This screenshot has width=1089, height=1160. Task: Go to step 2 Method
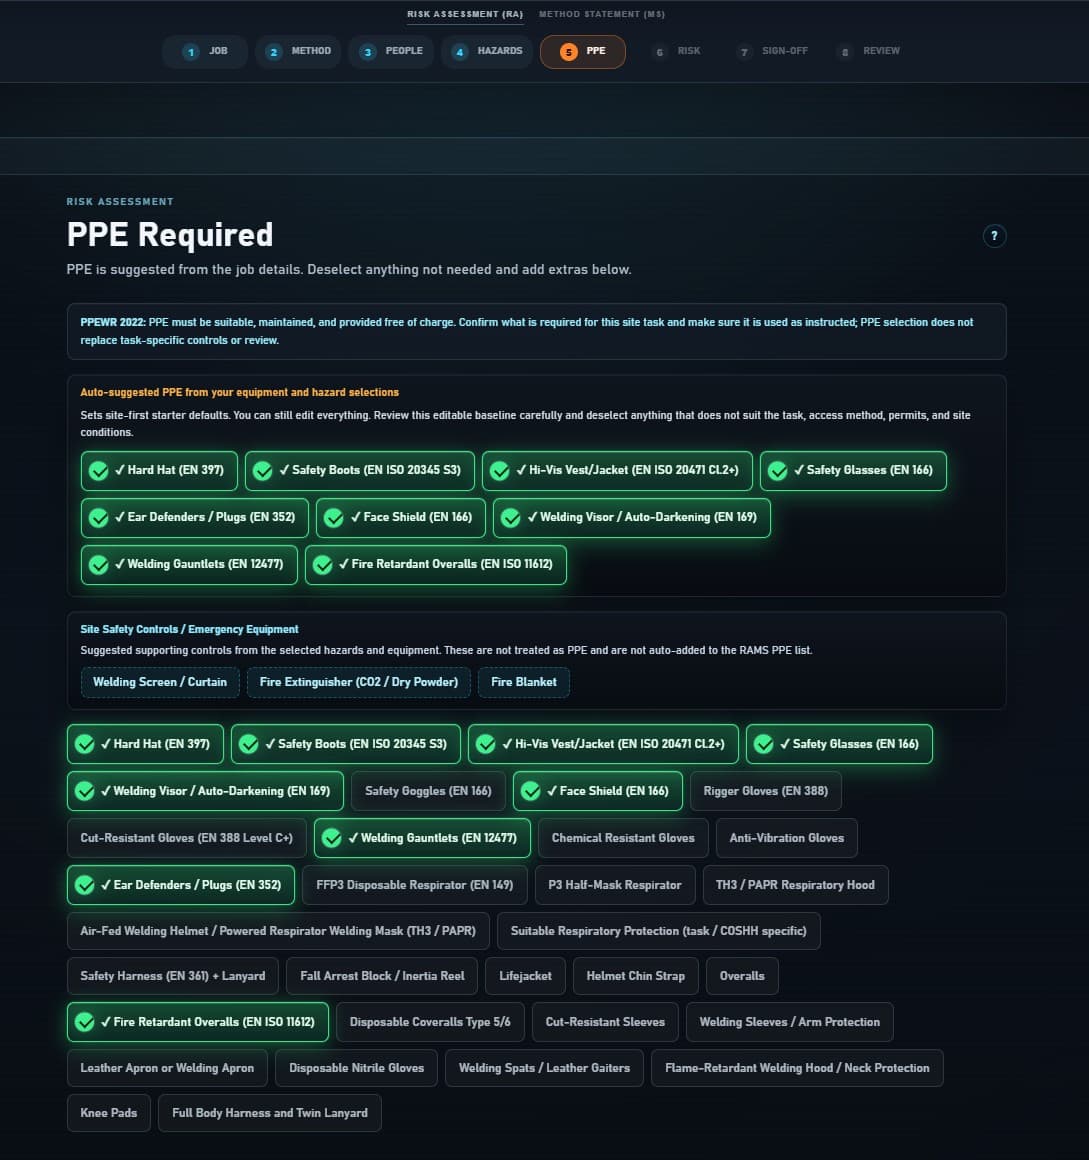coord(298,52)
